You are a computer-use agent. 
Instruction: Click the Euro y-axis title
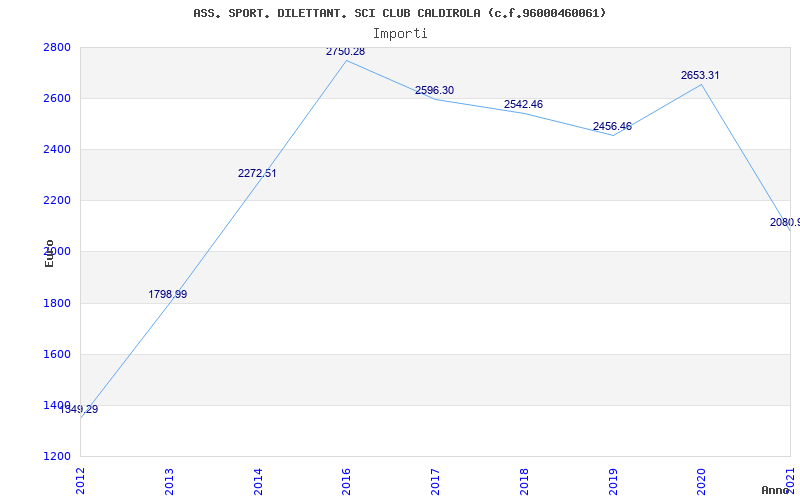[x=49, y=253]
